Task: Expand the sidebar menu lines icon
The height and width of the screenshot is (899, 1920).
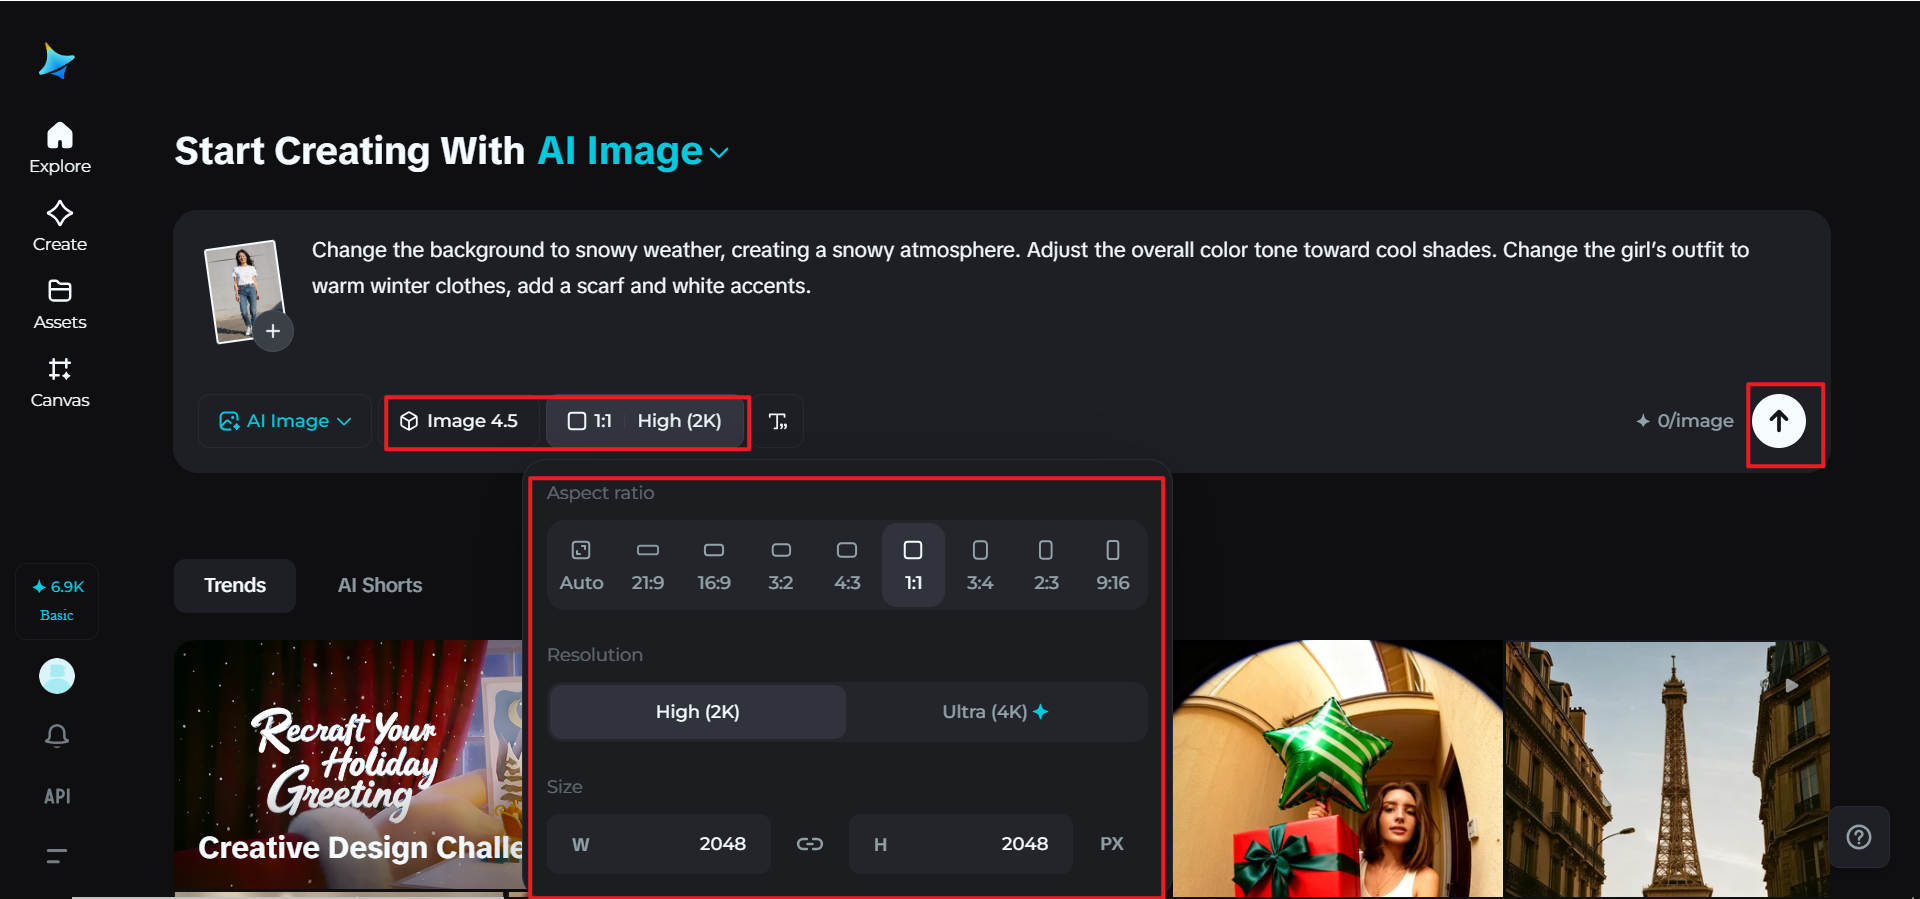Action: [x=57, y=856]
